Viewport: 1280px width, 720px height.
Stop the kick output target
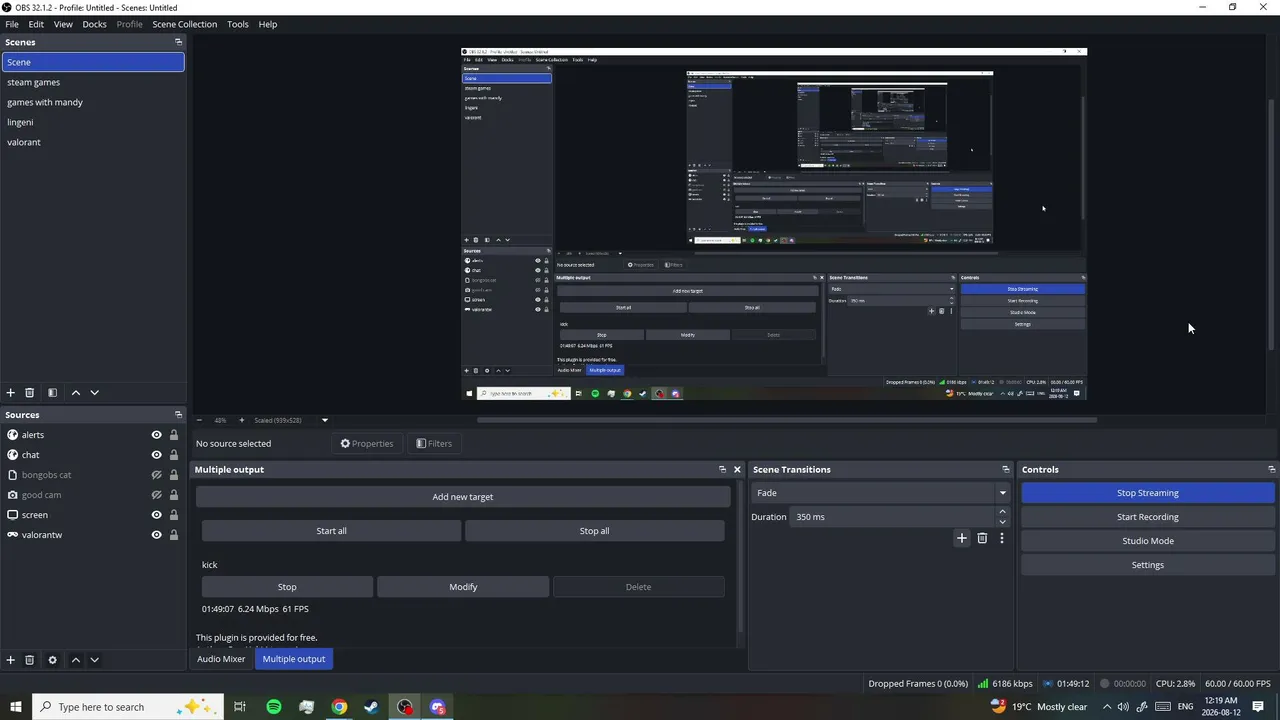pos(287,587)
